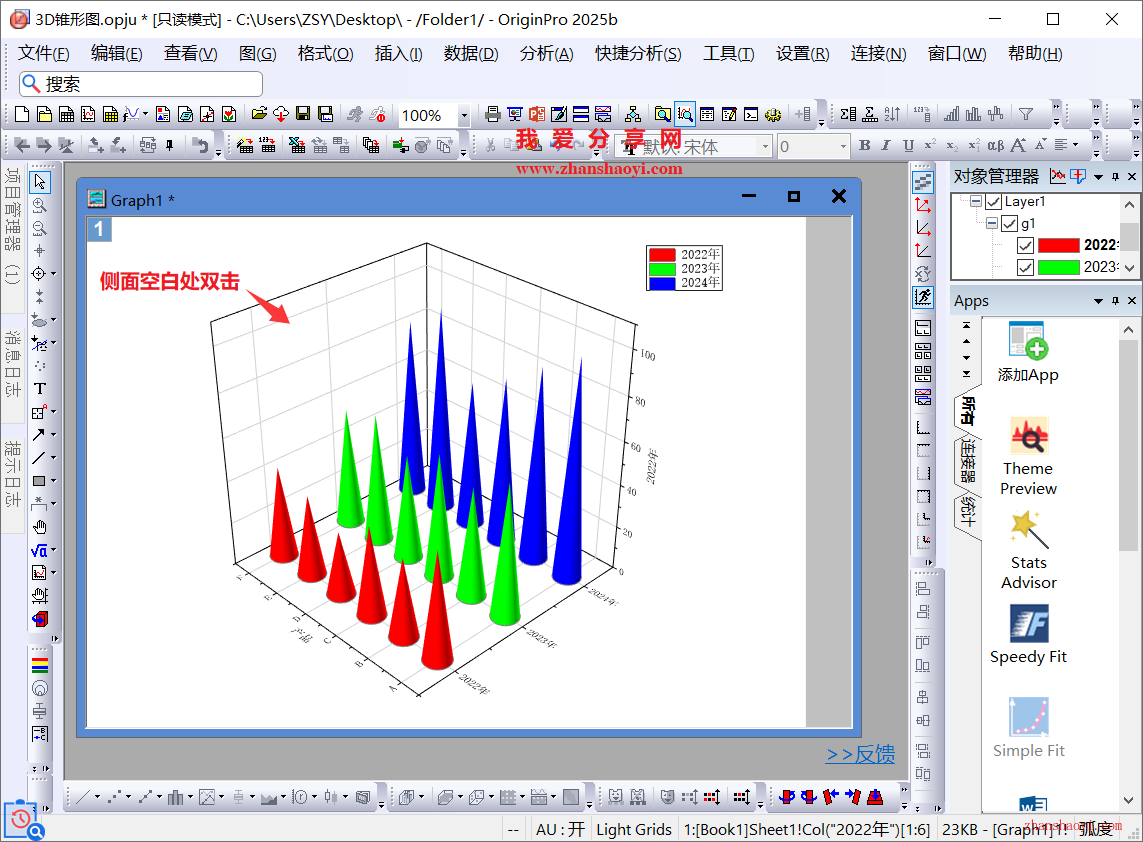Open the 格式(O) menu
Image resolution: width=1143 pixels, height=842 pixels.
pyautogui.click(x=325, y=54)
